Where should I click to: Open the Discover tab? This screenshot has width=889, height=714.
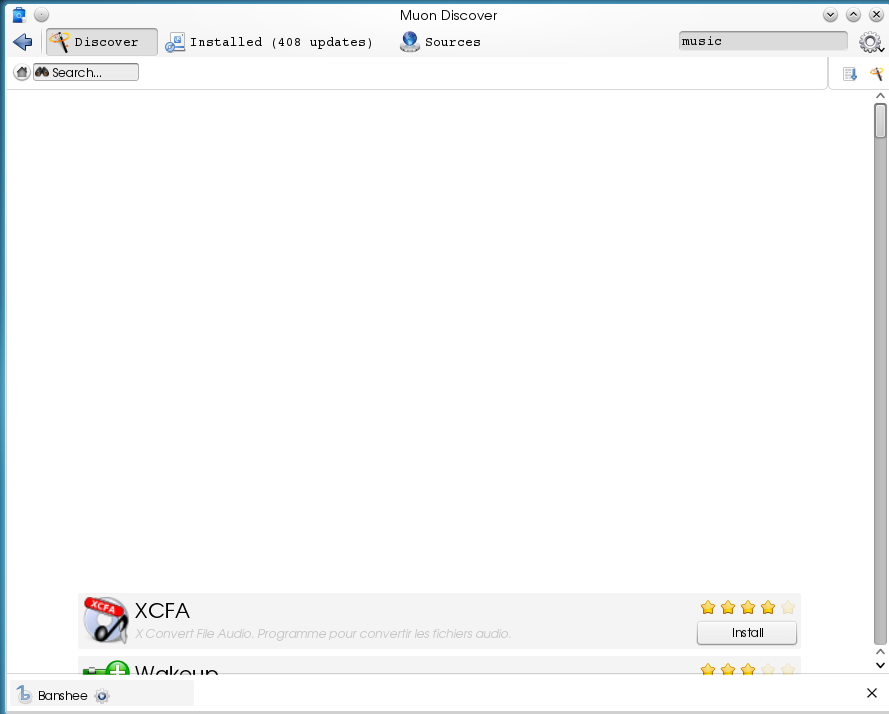pyautogui.click(x=101, y=42)
